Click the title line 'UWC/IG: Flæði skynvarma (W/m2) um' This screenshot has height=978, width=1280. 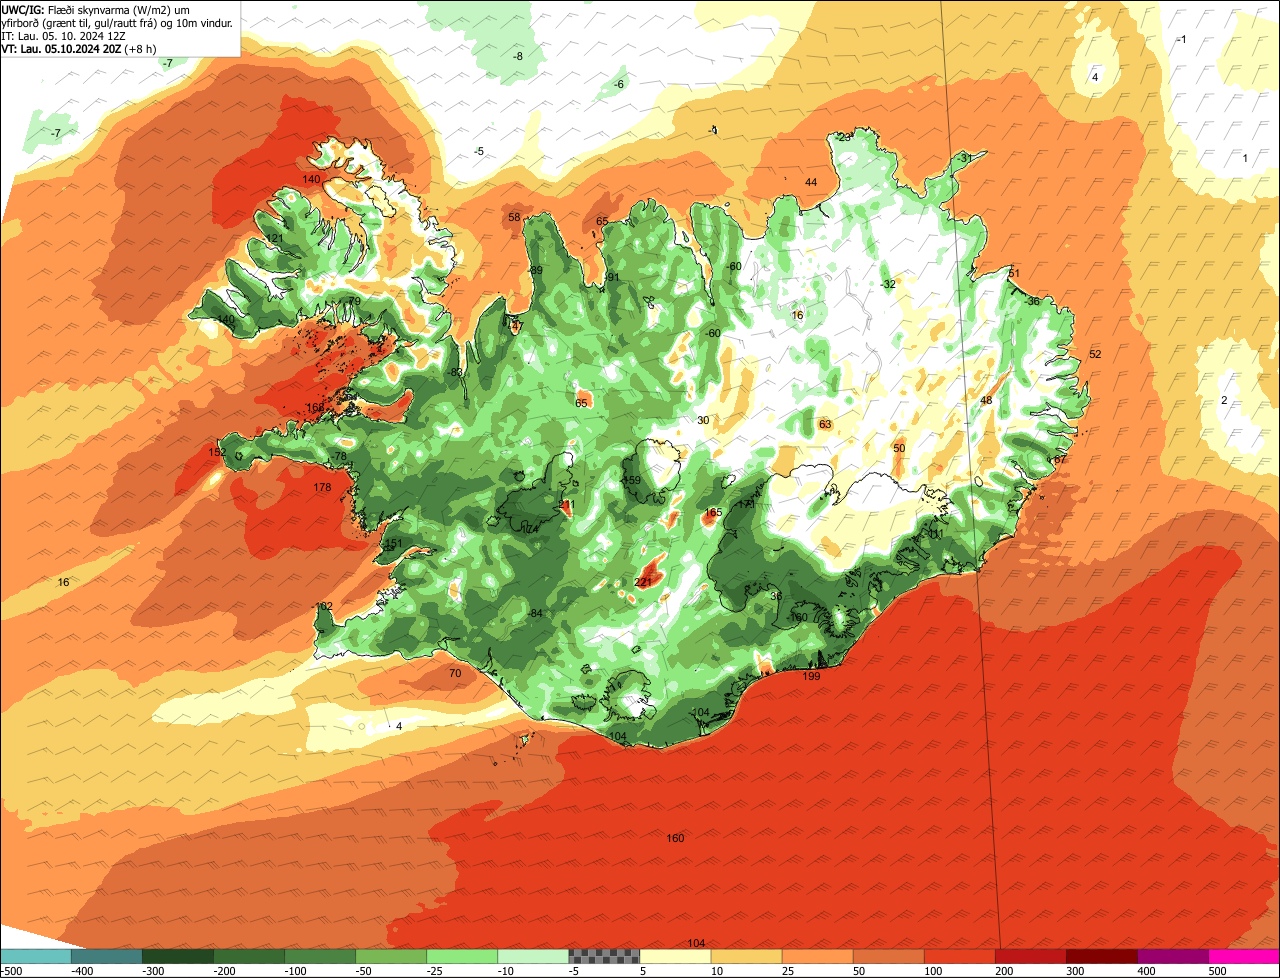point(96,8)
